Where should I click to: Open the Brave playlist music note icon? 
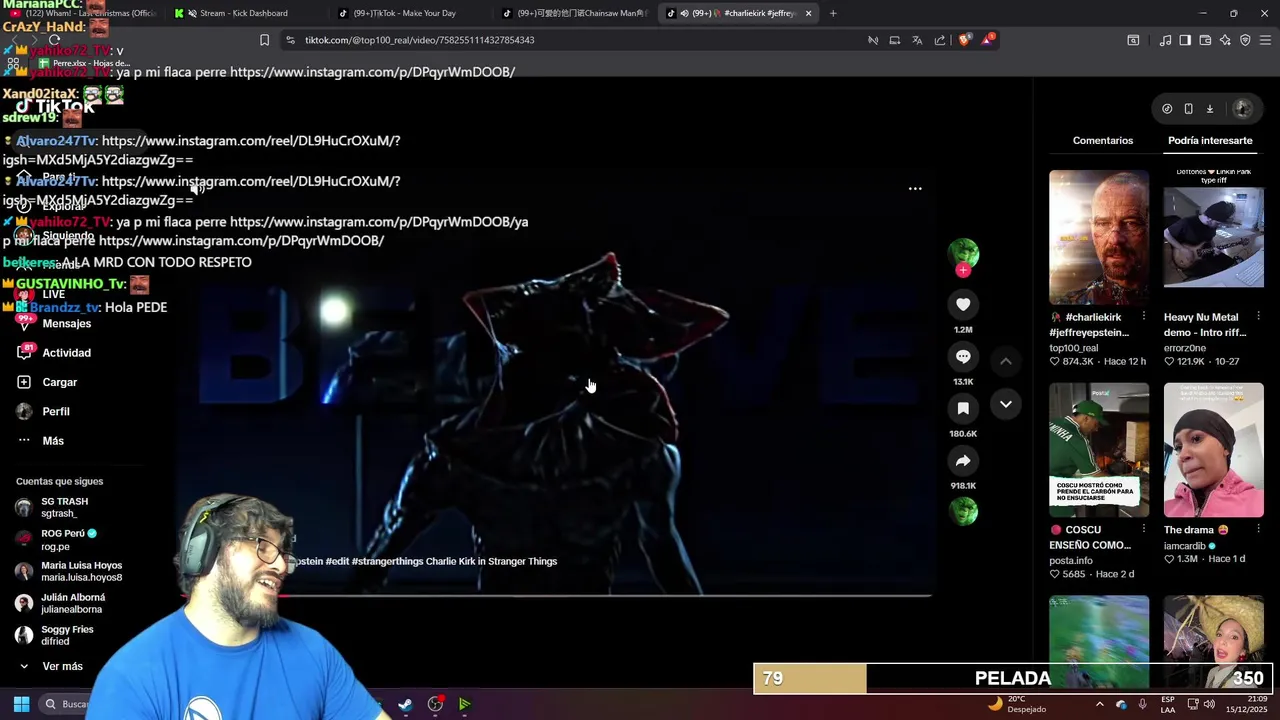[x=1165, y=40]
